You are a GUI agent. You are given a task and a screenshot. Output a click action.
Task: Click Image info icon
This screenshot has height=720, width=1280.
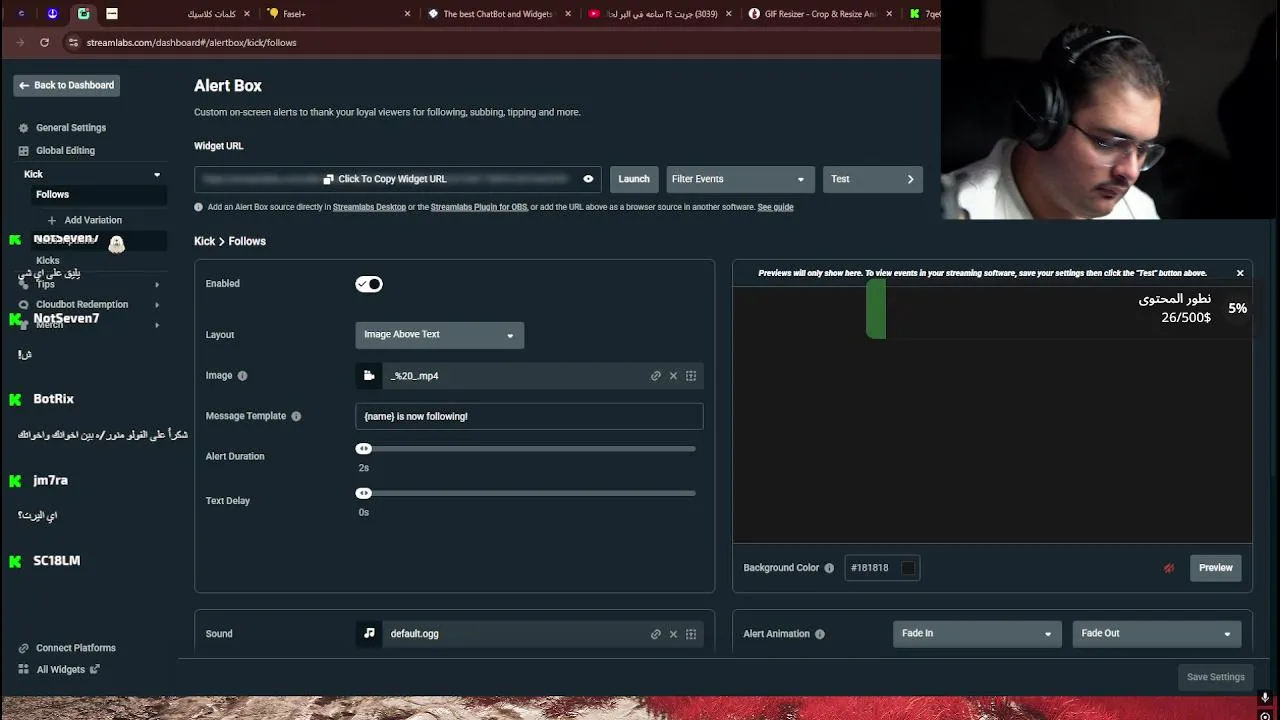point(242,376)
